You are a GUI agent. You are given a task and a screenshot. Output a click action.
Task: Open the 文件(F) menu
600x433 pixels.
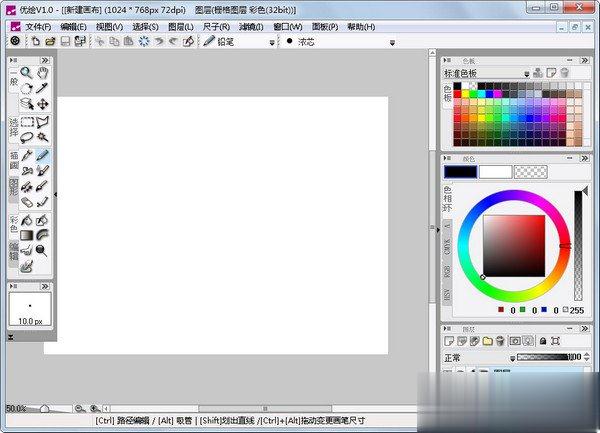(x=39, y=26)
